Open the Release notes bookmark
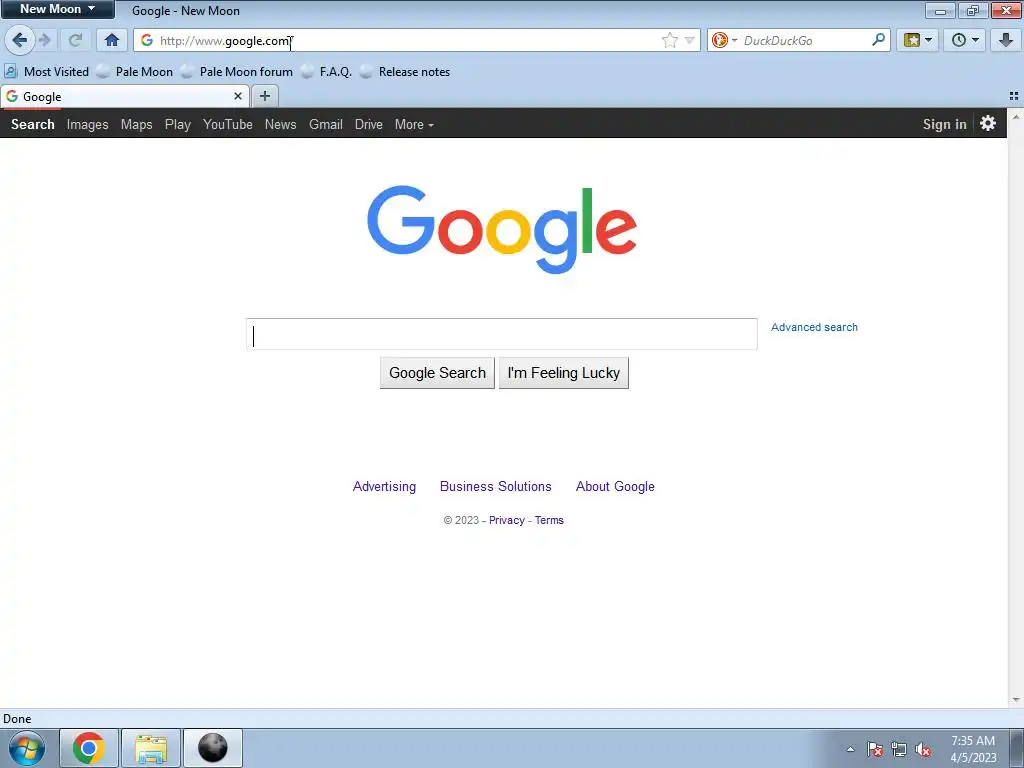Viewport: 1024px width, 768px height. pyautogui.click(x=405, y=72)
